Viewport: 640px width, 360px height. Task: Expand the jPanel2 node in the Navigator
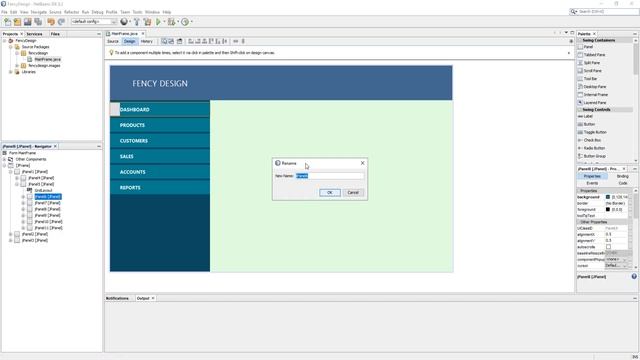[11, 234]
